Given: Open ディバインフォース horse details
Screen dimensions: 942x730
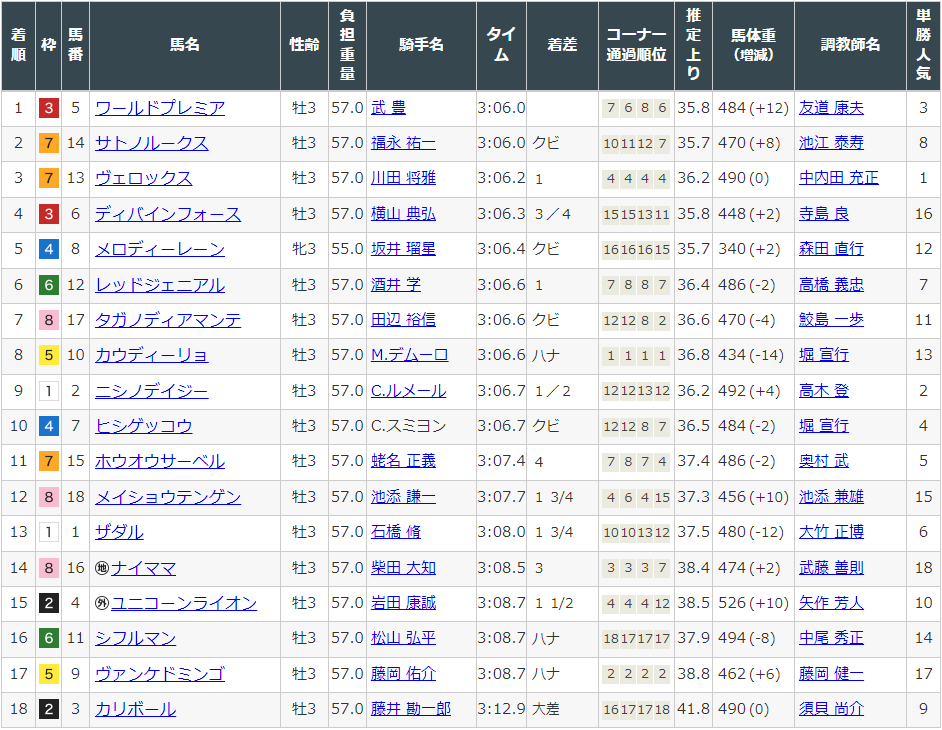Looking at the screenshot, I should 168,214.
